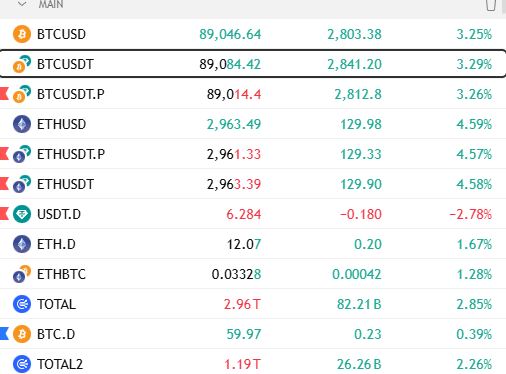
Task: Select the ETHBTC symbol name
Action: (61, 274)
